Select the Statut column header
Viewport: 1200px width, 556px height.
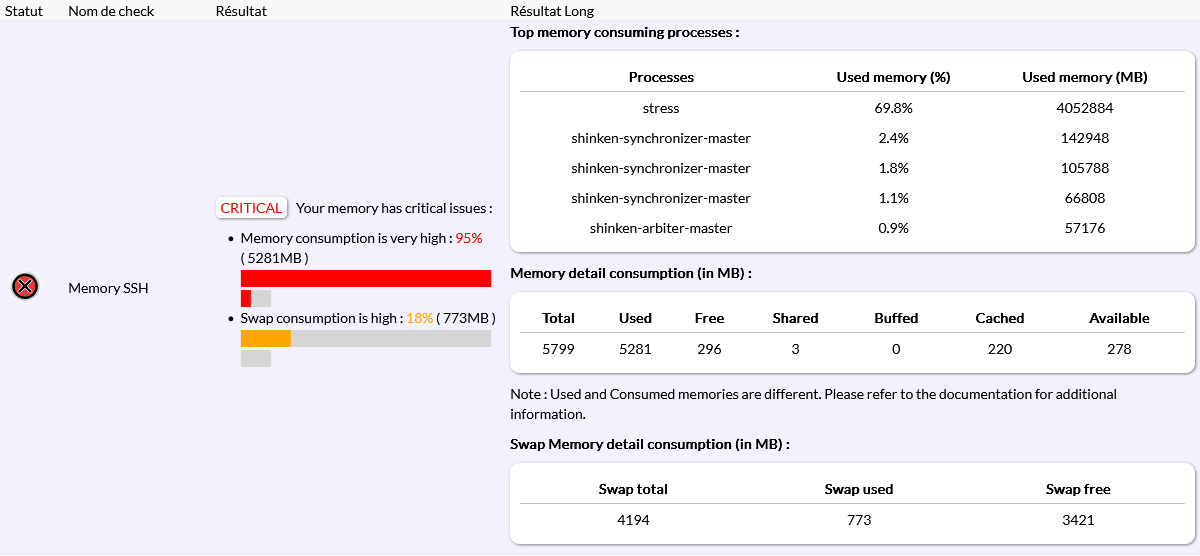(24, 11)
